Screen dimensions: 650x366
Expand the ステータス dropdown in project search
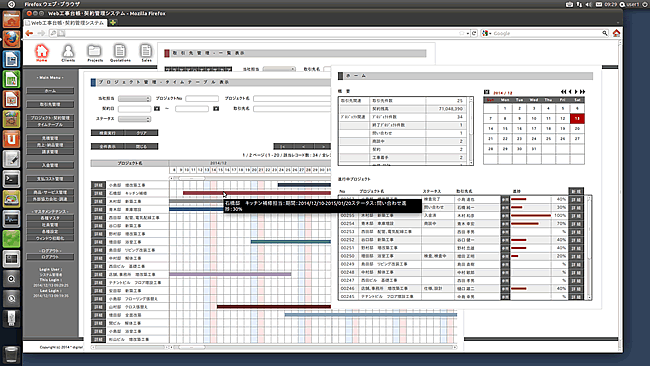(134, 119)
